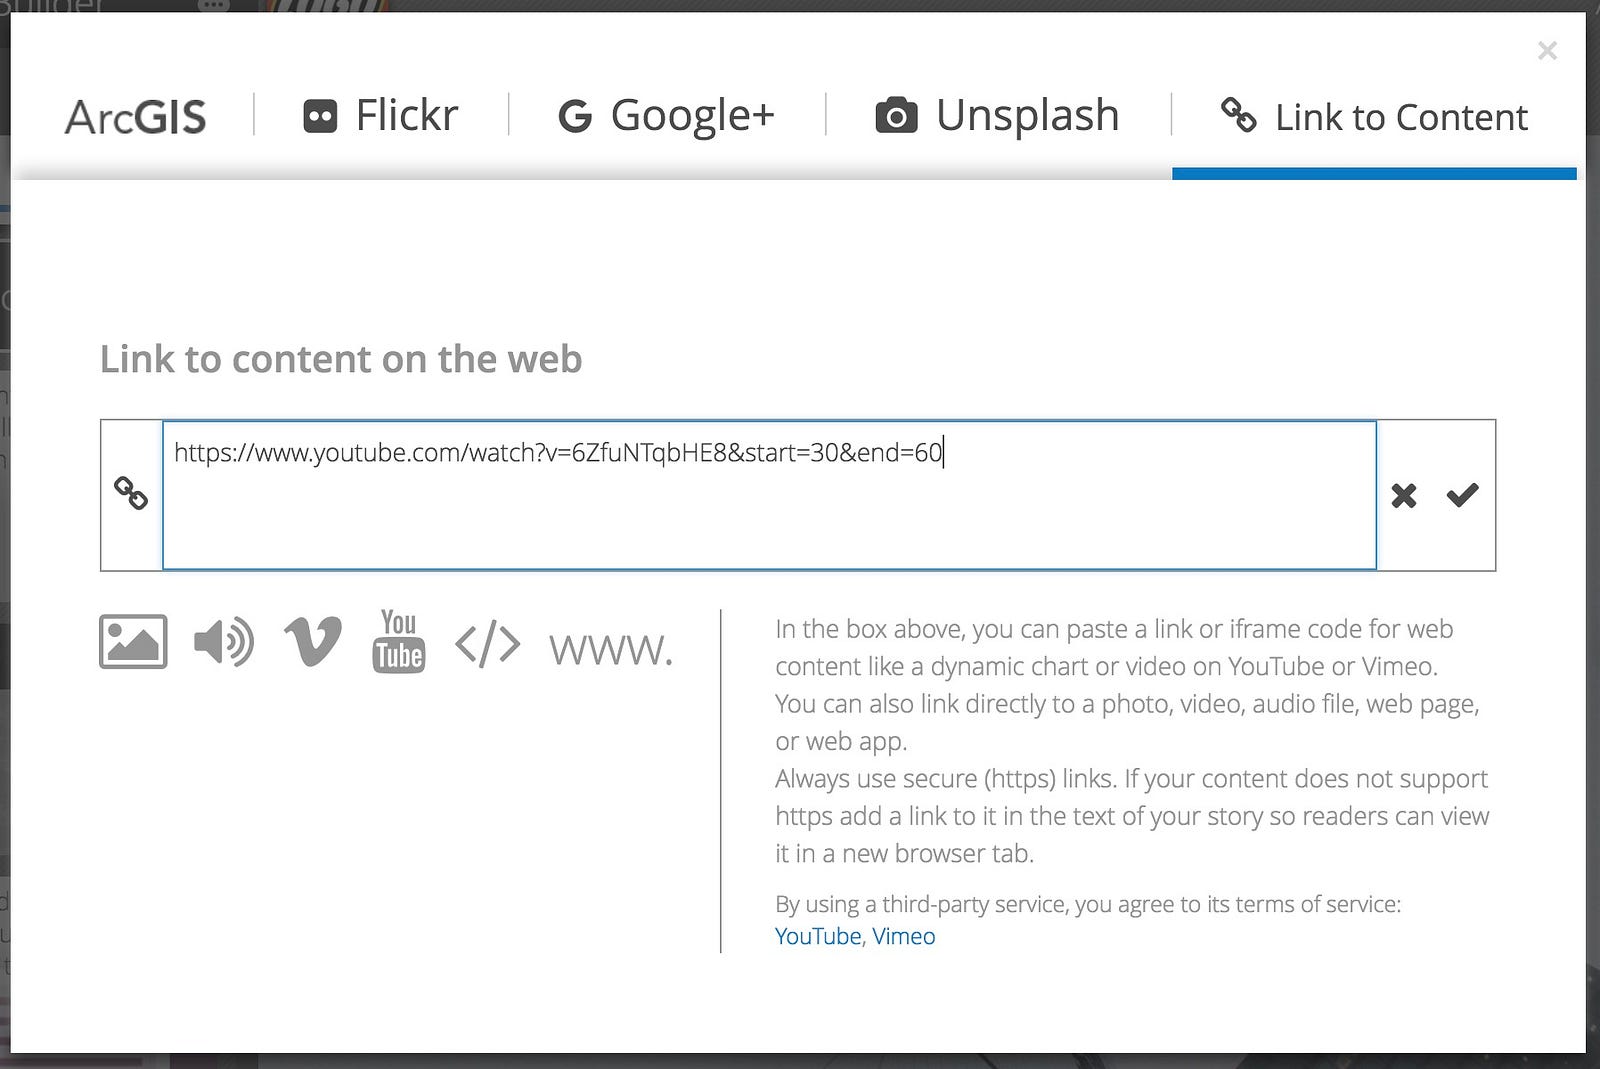This screenshot has height=1069, width=1600.
Task: Click the YouTube logo icon
Action: tap(399, 641)
